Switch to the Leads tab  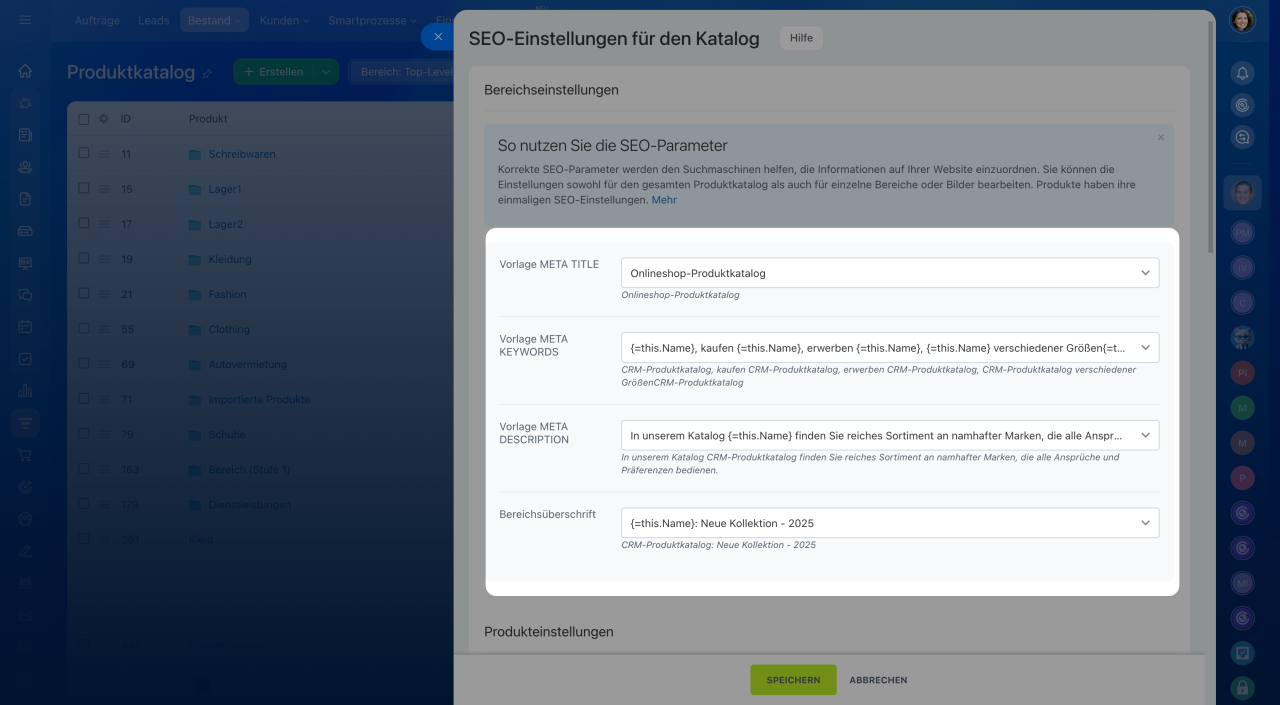coord(153,20)
